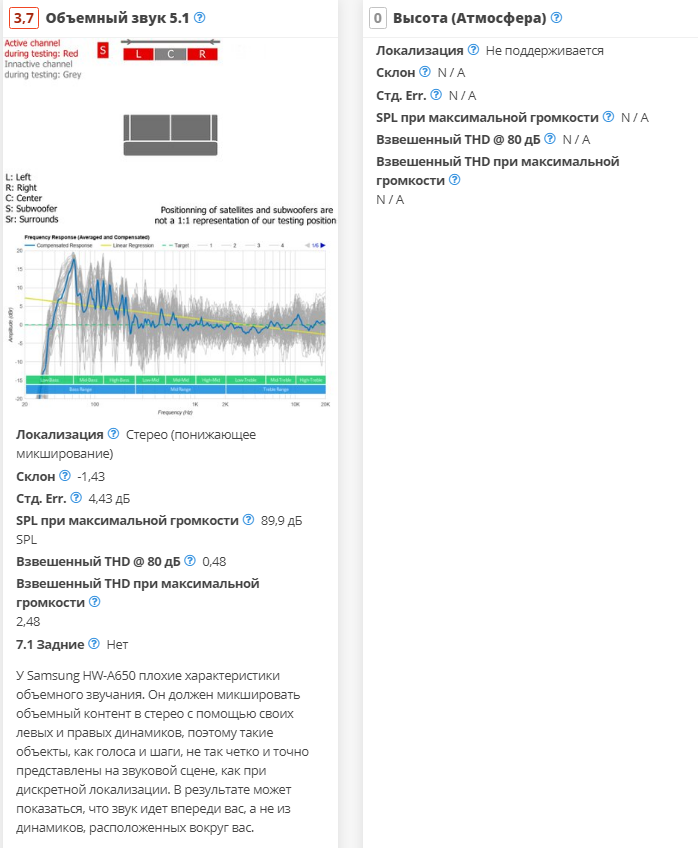
Task: Open the soundbar channel layout diagram image
Action: (170, 130)
